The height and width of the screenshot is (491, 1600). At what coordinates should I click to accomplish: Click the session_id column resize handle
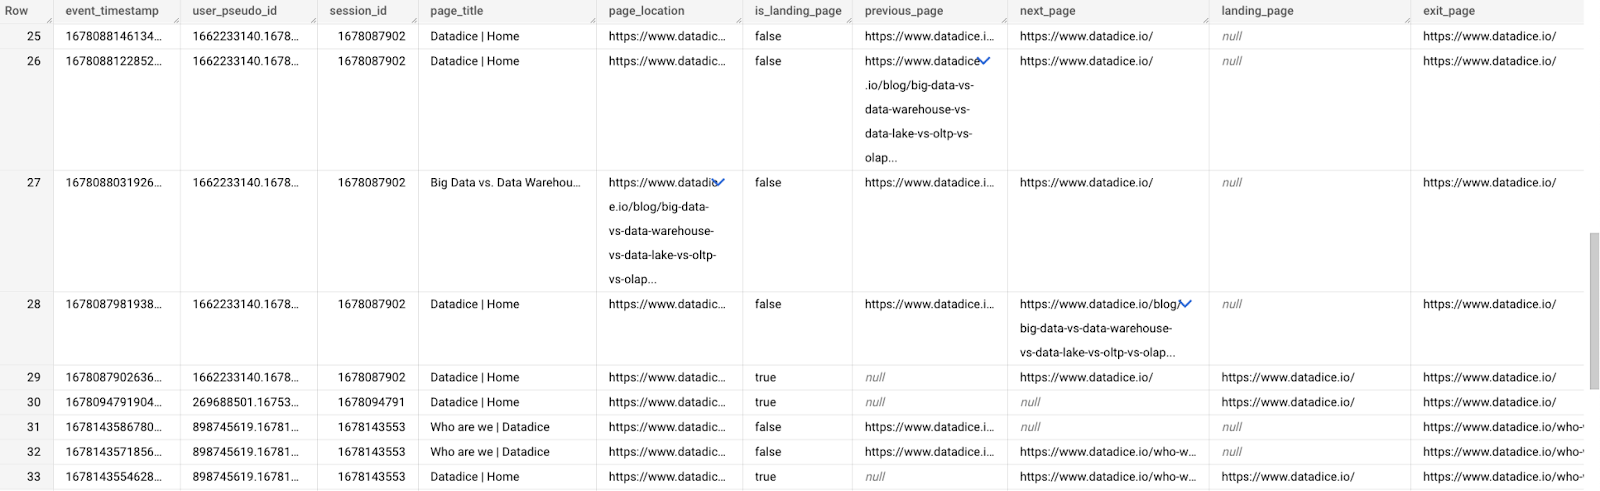click(414, 20)
